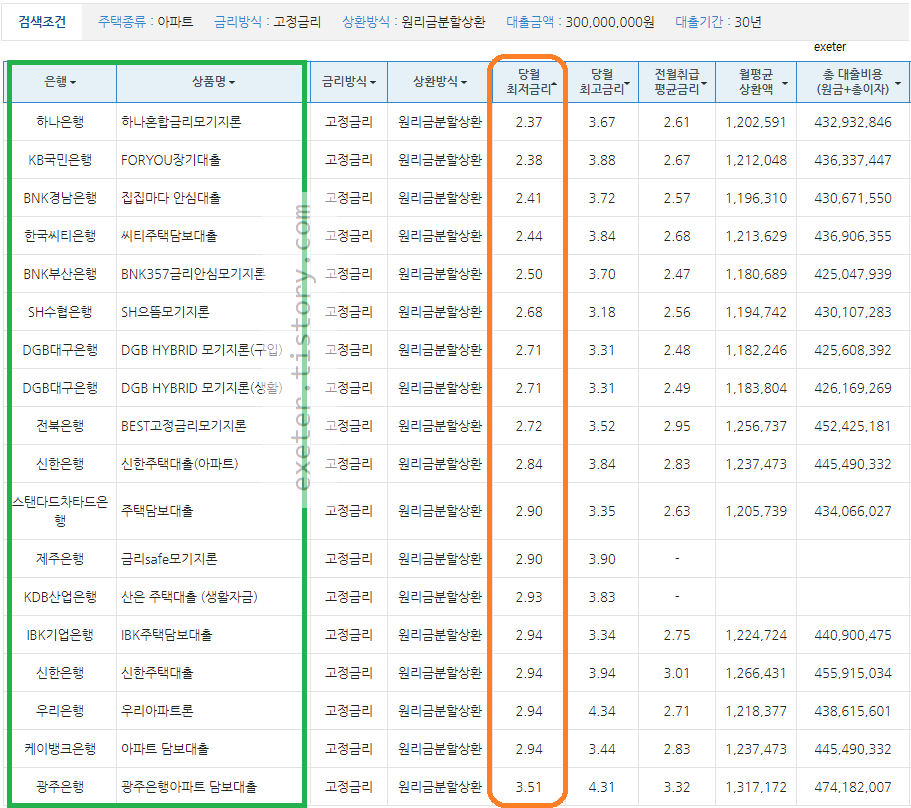Click 대출기간 : 30년 condition

tap(718, 22)
